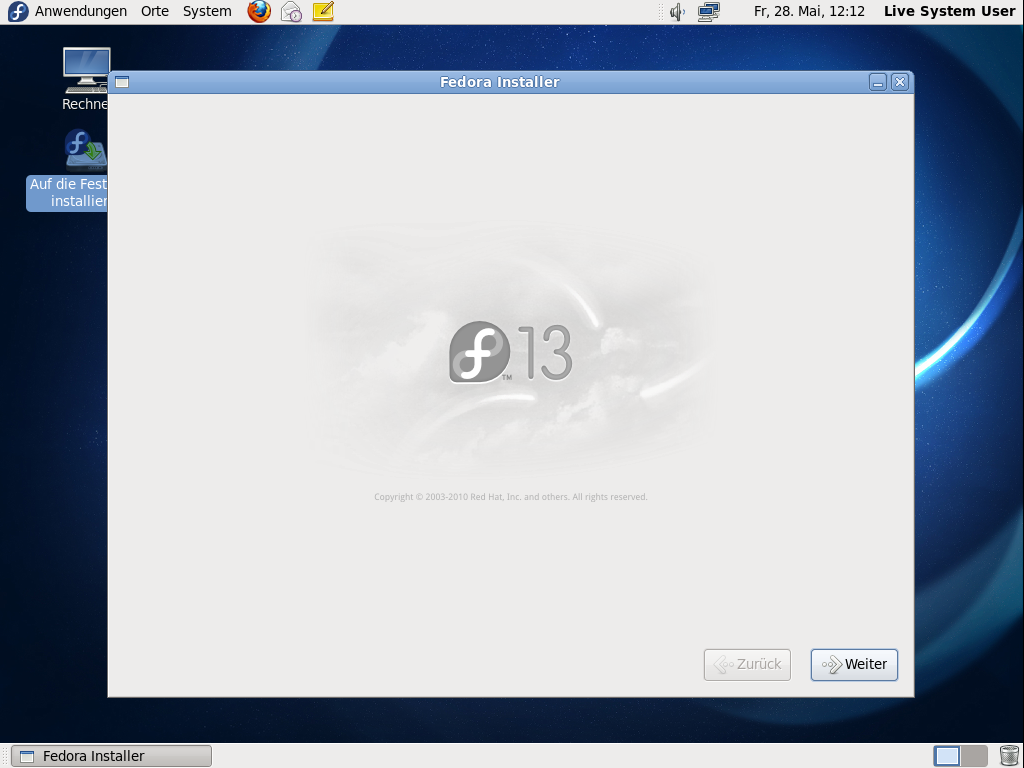Click the Fedora logo in the top panel
The width and height of the screenshot is (1024, 768).
pyautogui.click(x=18, y=11)
